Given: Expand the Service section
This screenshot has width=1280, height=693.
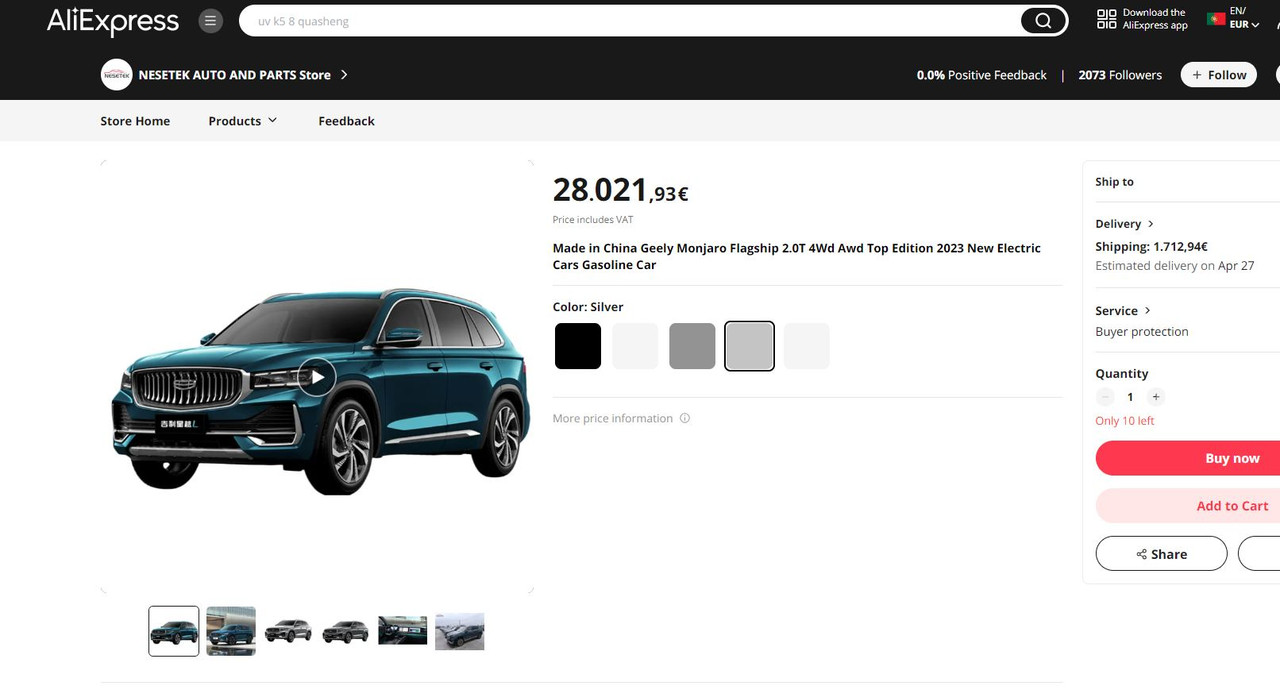Looking at the screenshot, I should point(1123,311).
